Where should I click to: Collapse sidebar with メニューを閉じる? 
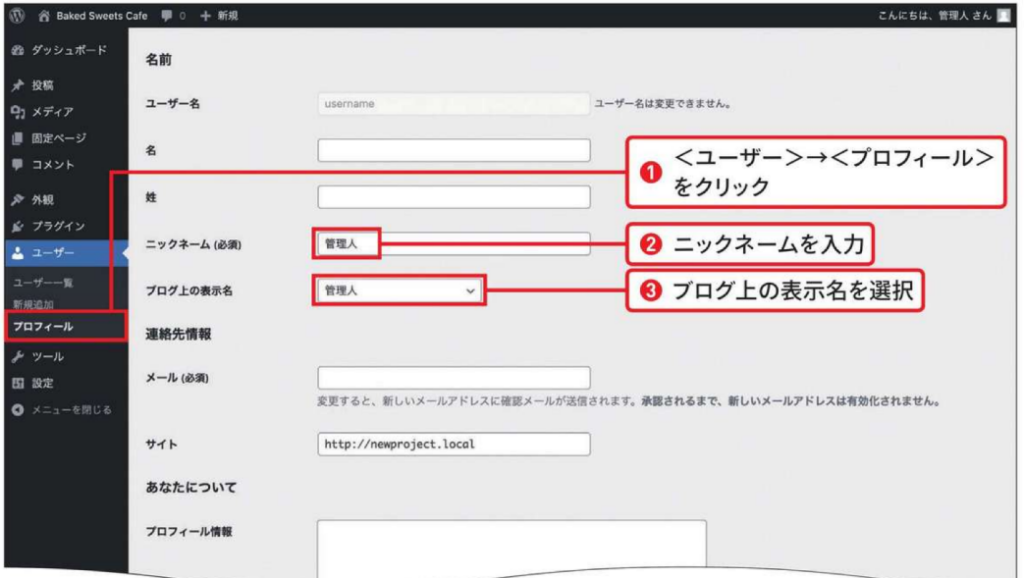tap(68, 409)
